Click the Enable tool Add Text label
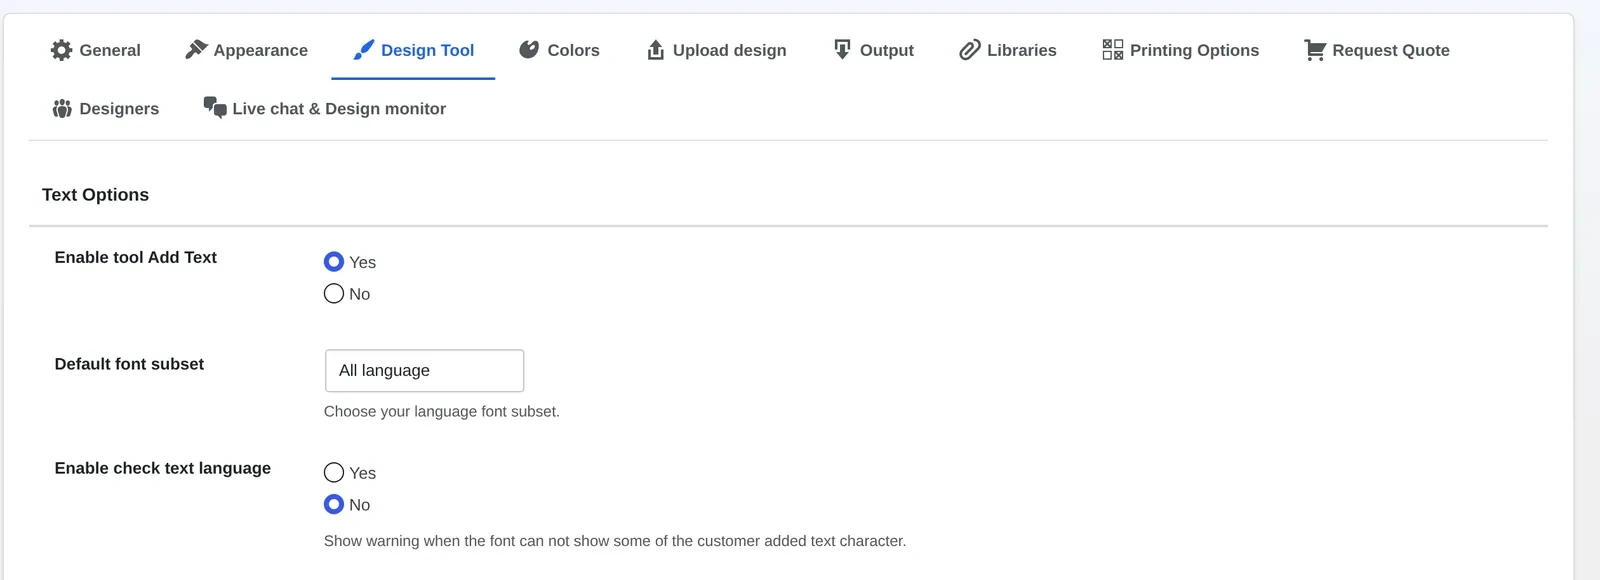This screenshot has width=1600, height=580. (x=136, y=257)
